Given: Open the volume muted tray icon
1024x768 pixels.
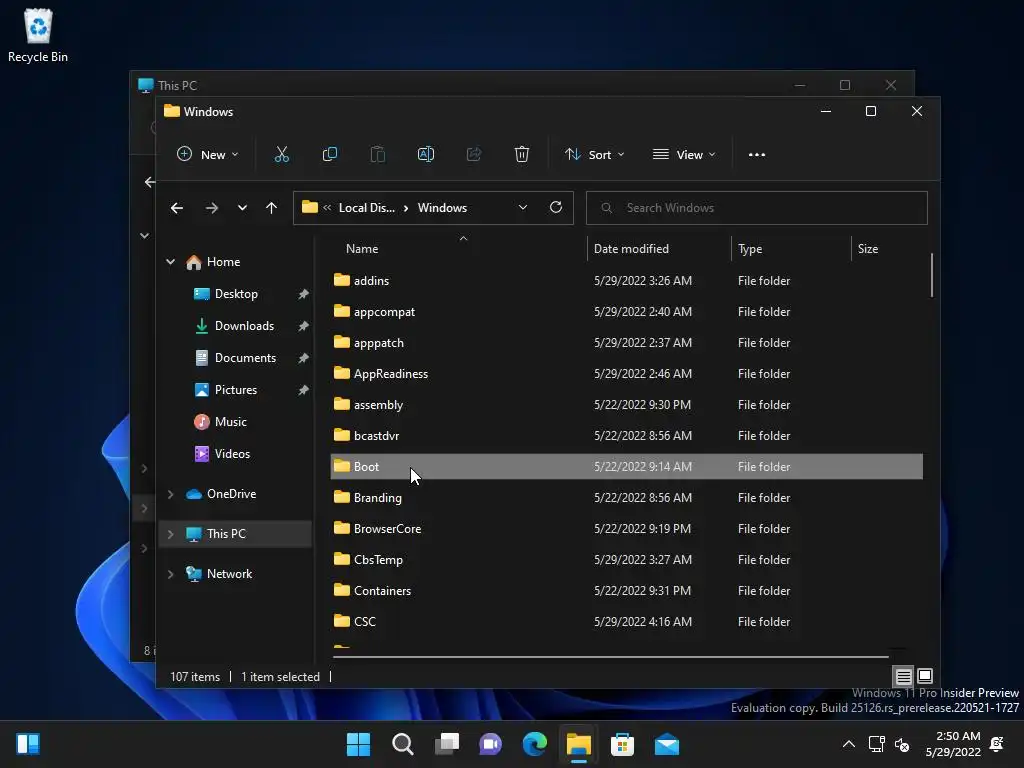Looking at the screenshot, I should 902,744.
